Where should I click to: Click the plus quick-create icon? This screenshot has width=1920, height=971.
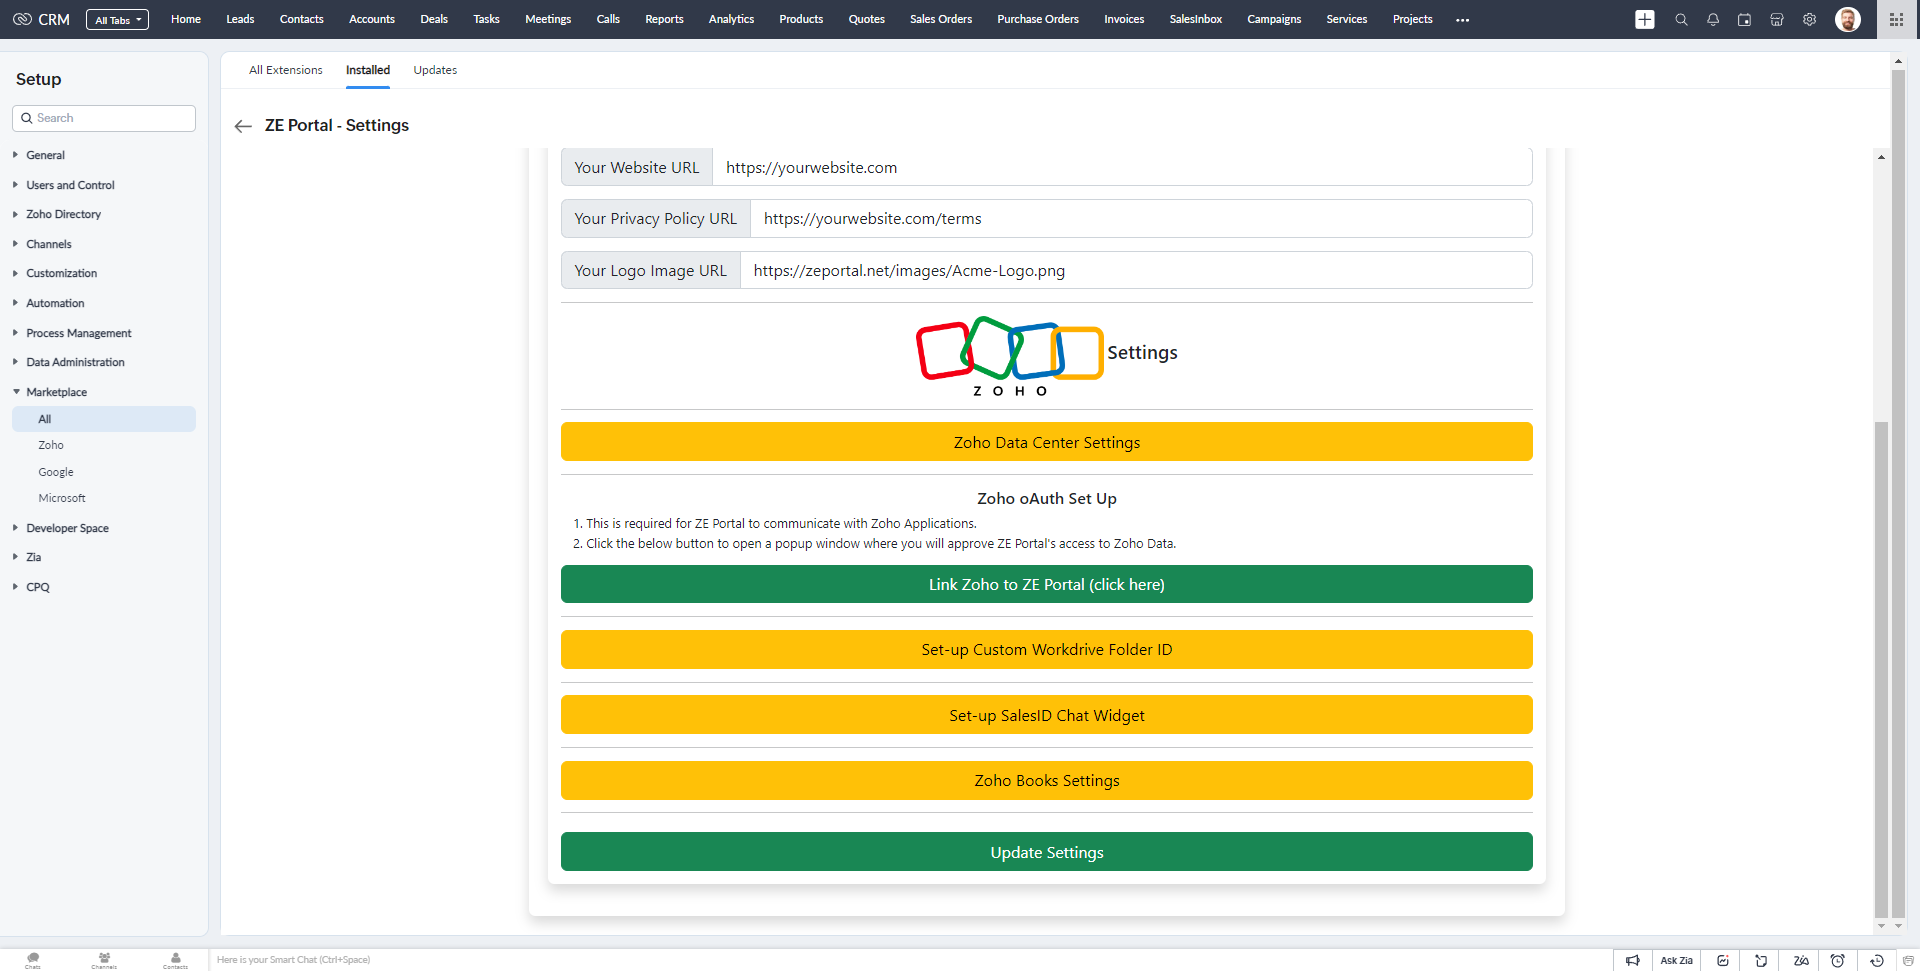click(1645, 19)
